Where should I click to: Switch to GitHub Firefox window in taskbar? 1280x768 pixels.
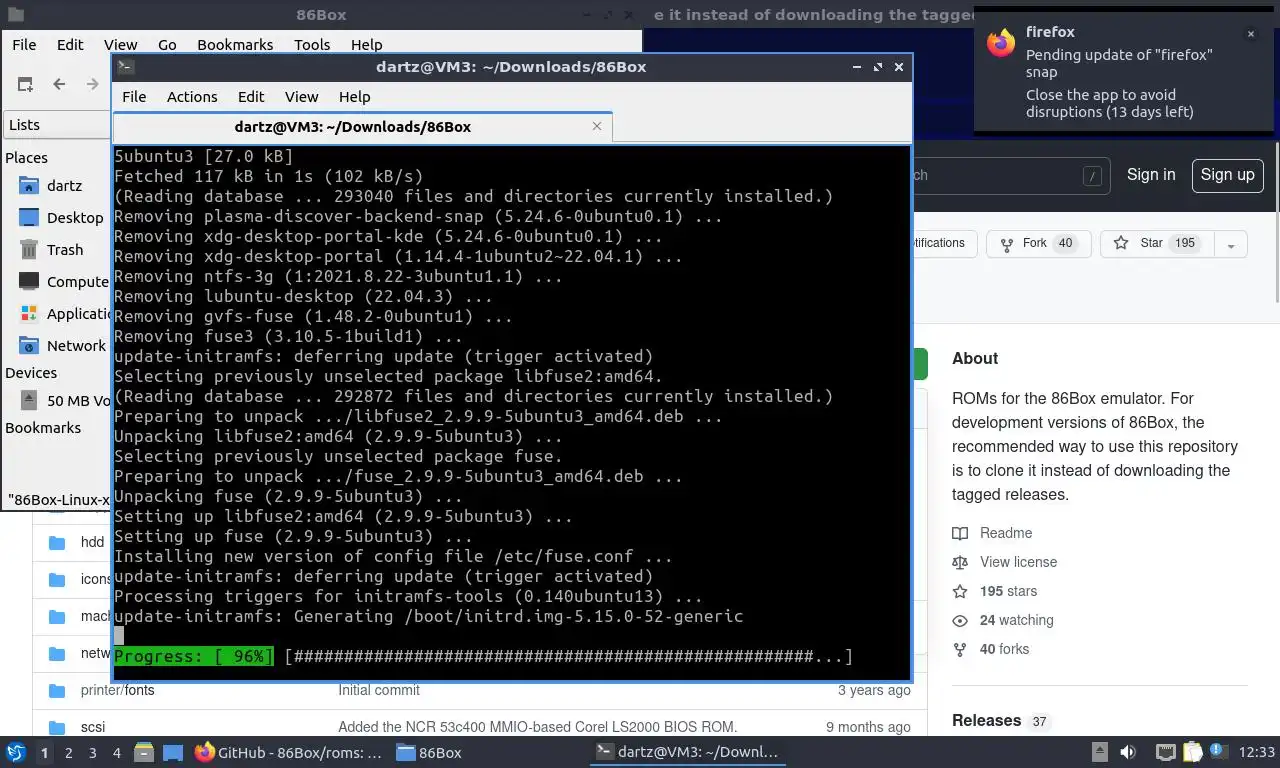[289, 752]
